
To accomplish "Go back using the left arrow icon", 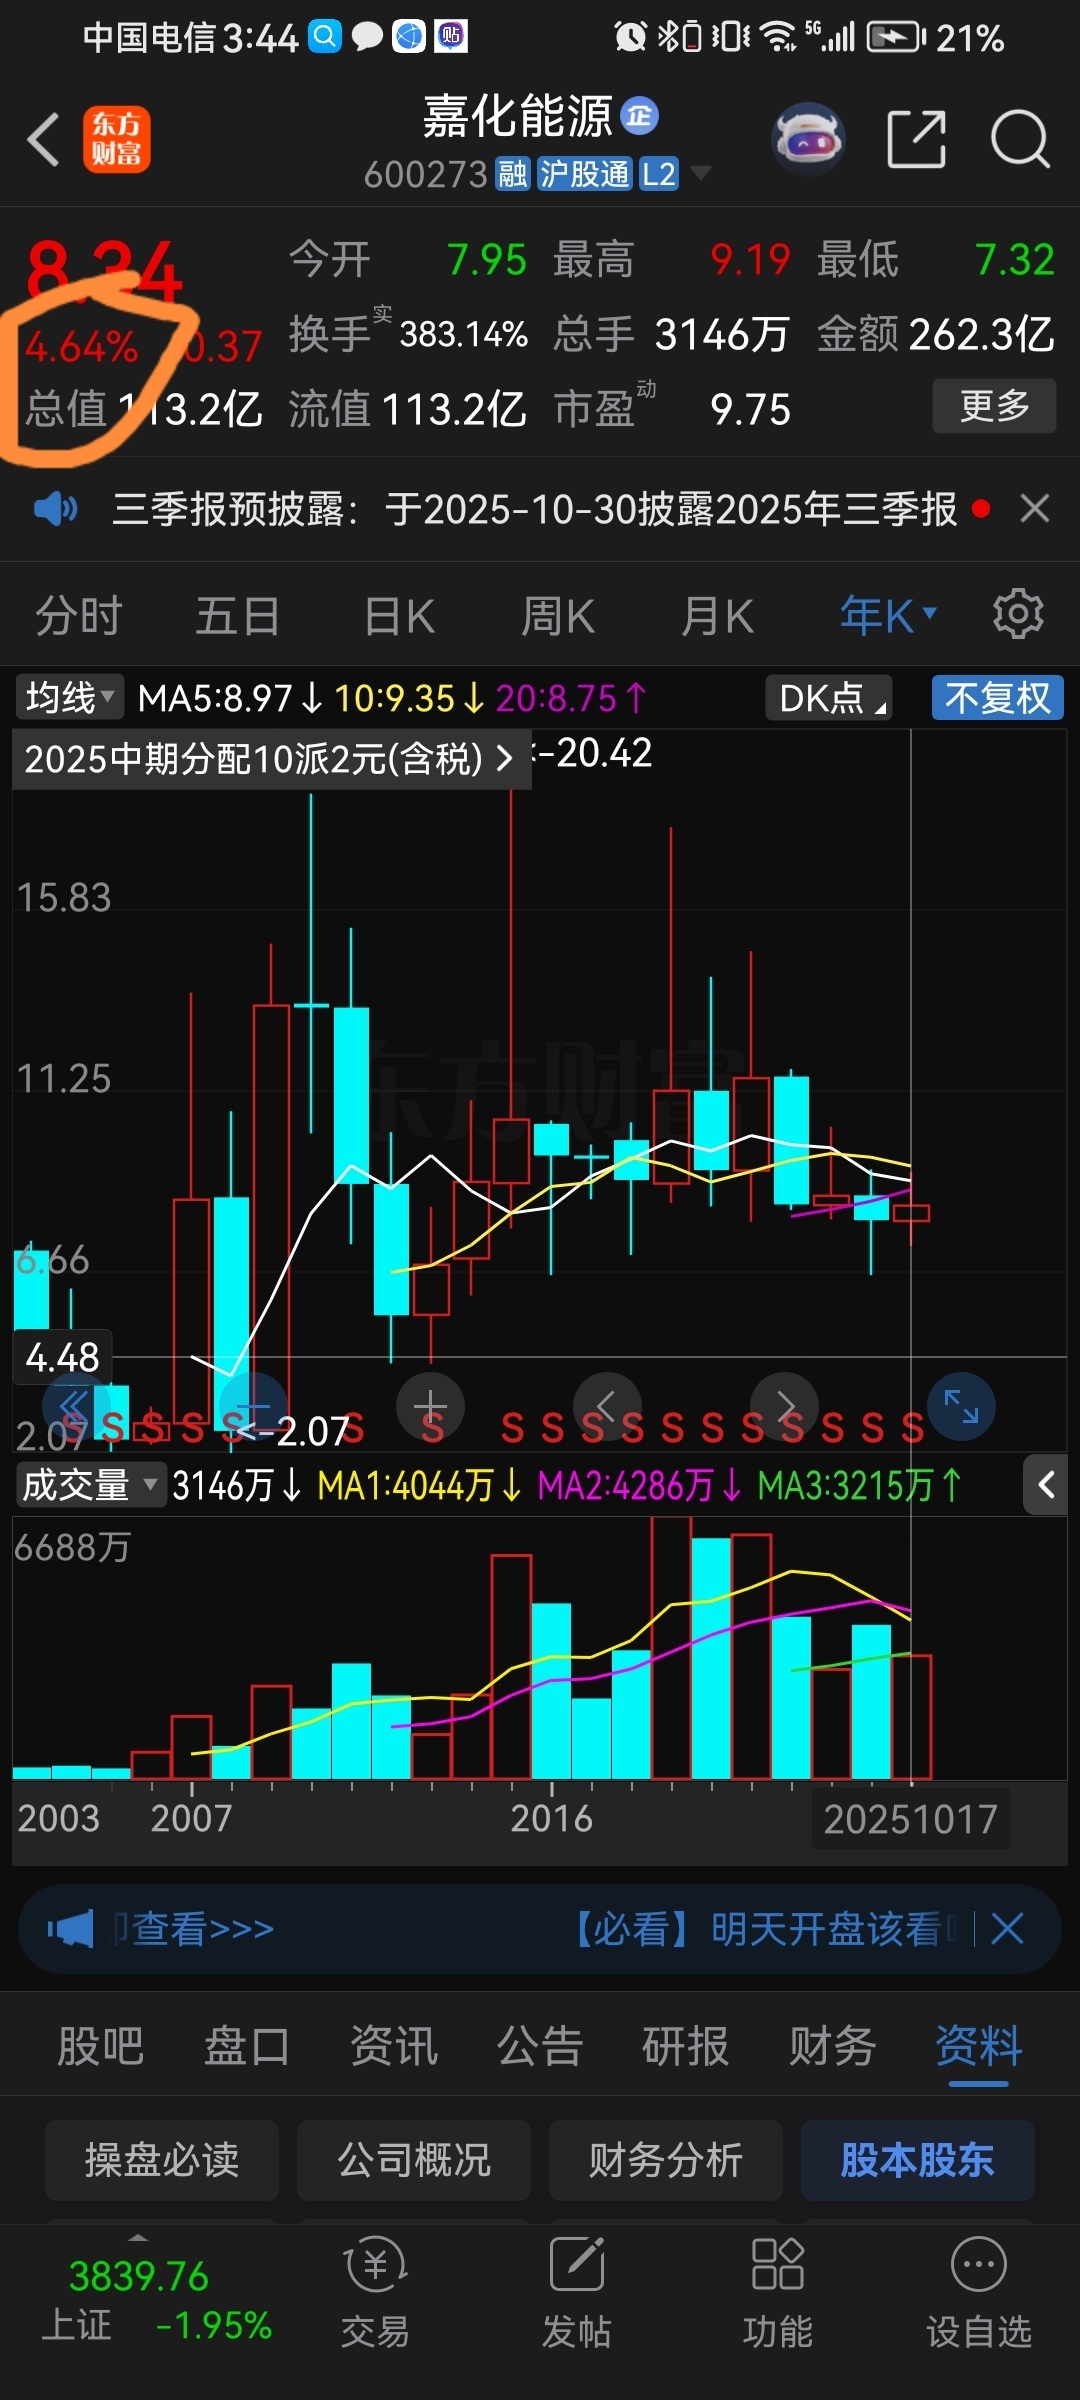I will 44,139.
